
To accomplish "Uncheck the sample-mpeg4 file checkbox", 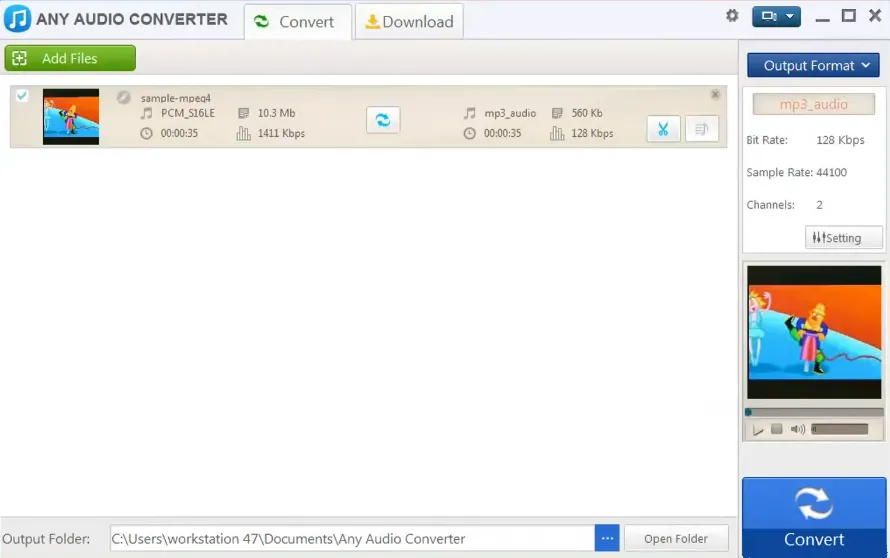I will tap(22, 95).
